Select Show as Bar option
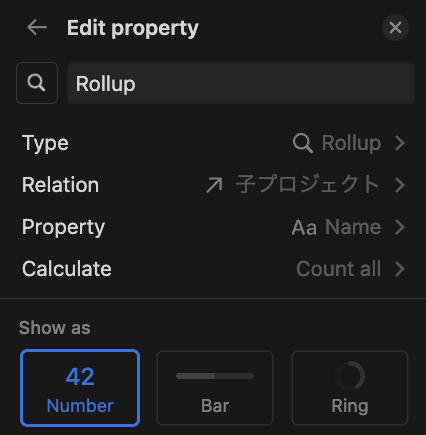The width and height of the screenshot is (426, 435). pyautogui.click(x=215, y=388)
